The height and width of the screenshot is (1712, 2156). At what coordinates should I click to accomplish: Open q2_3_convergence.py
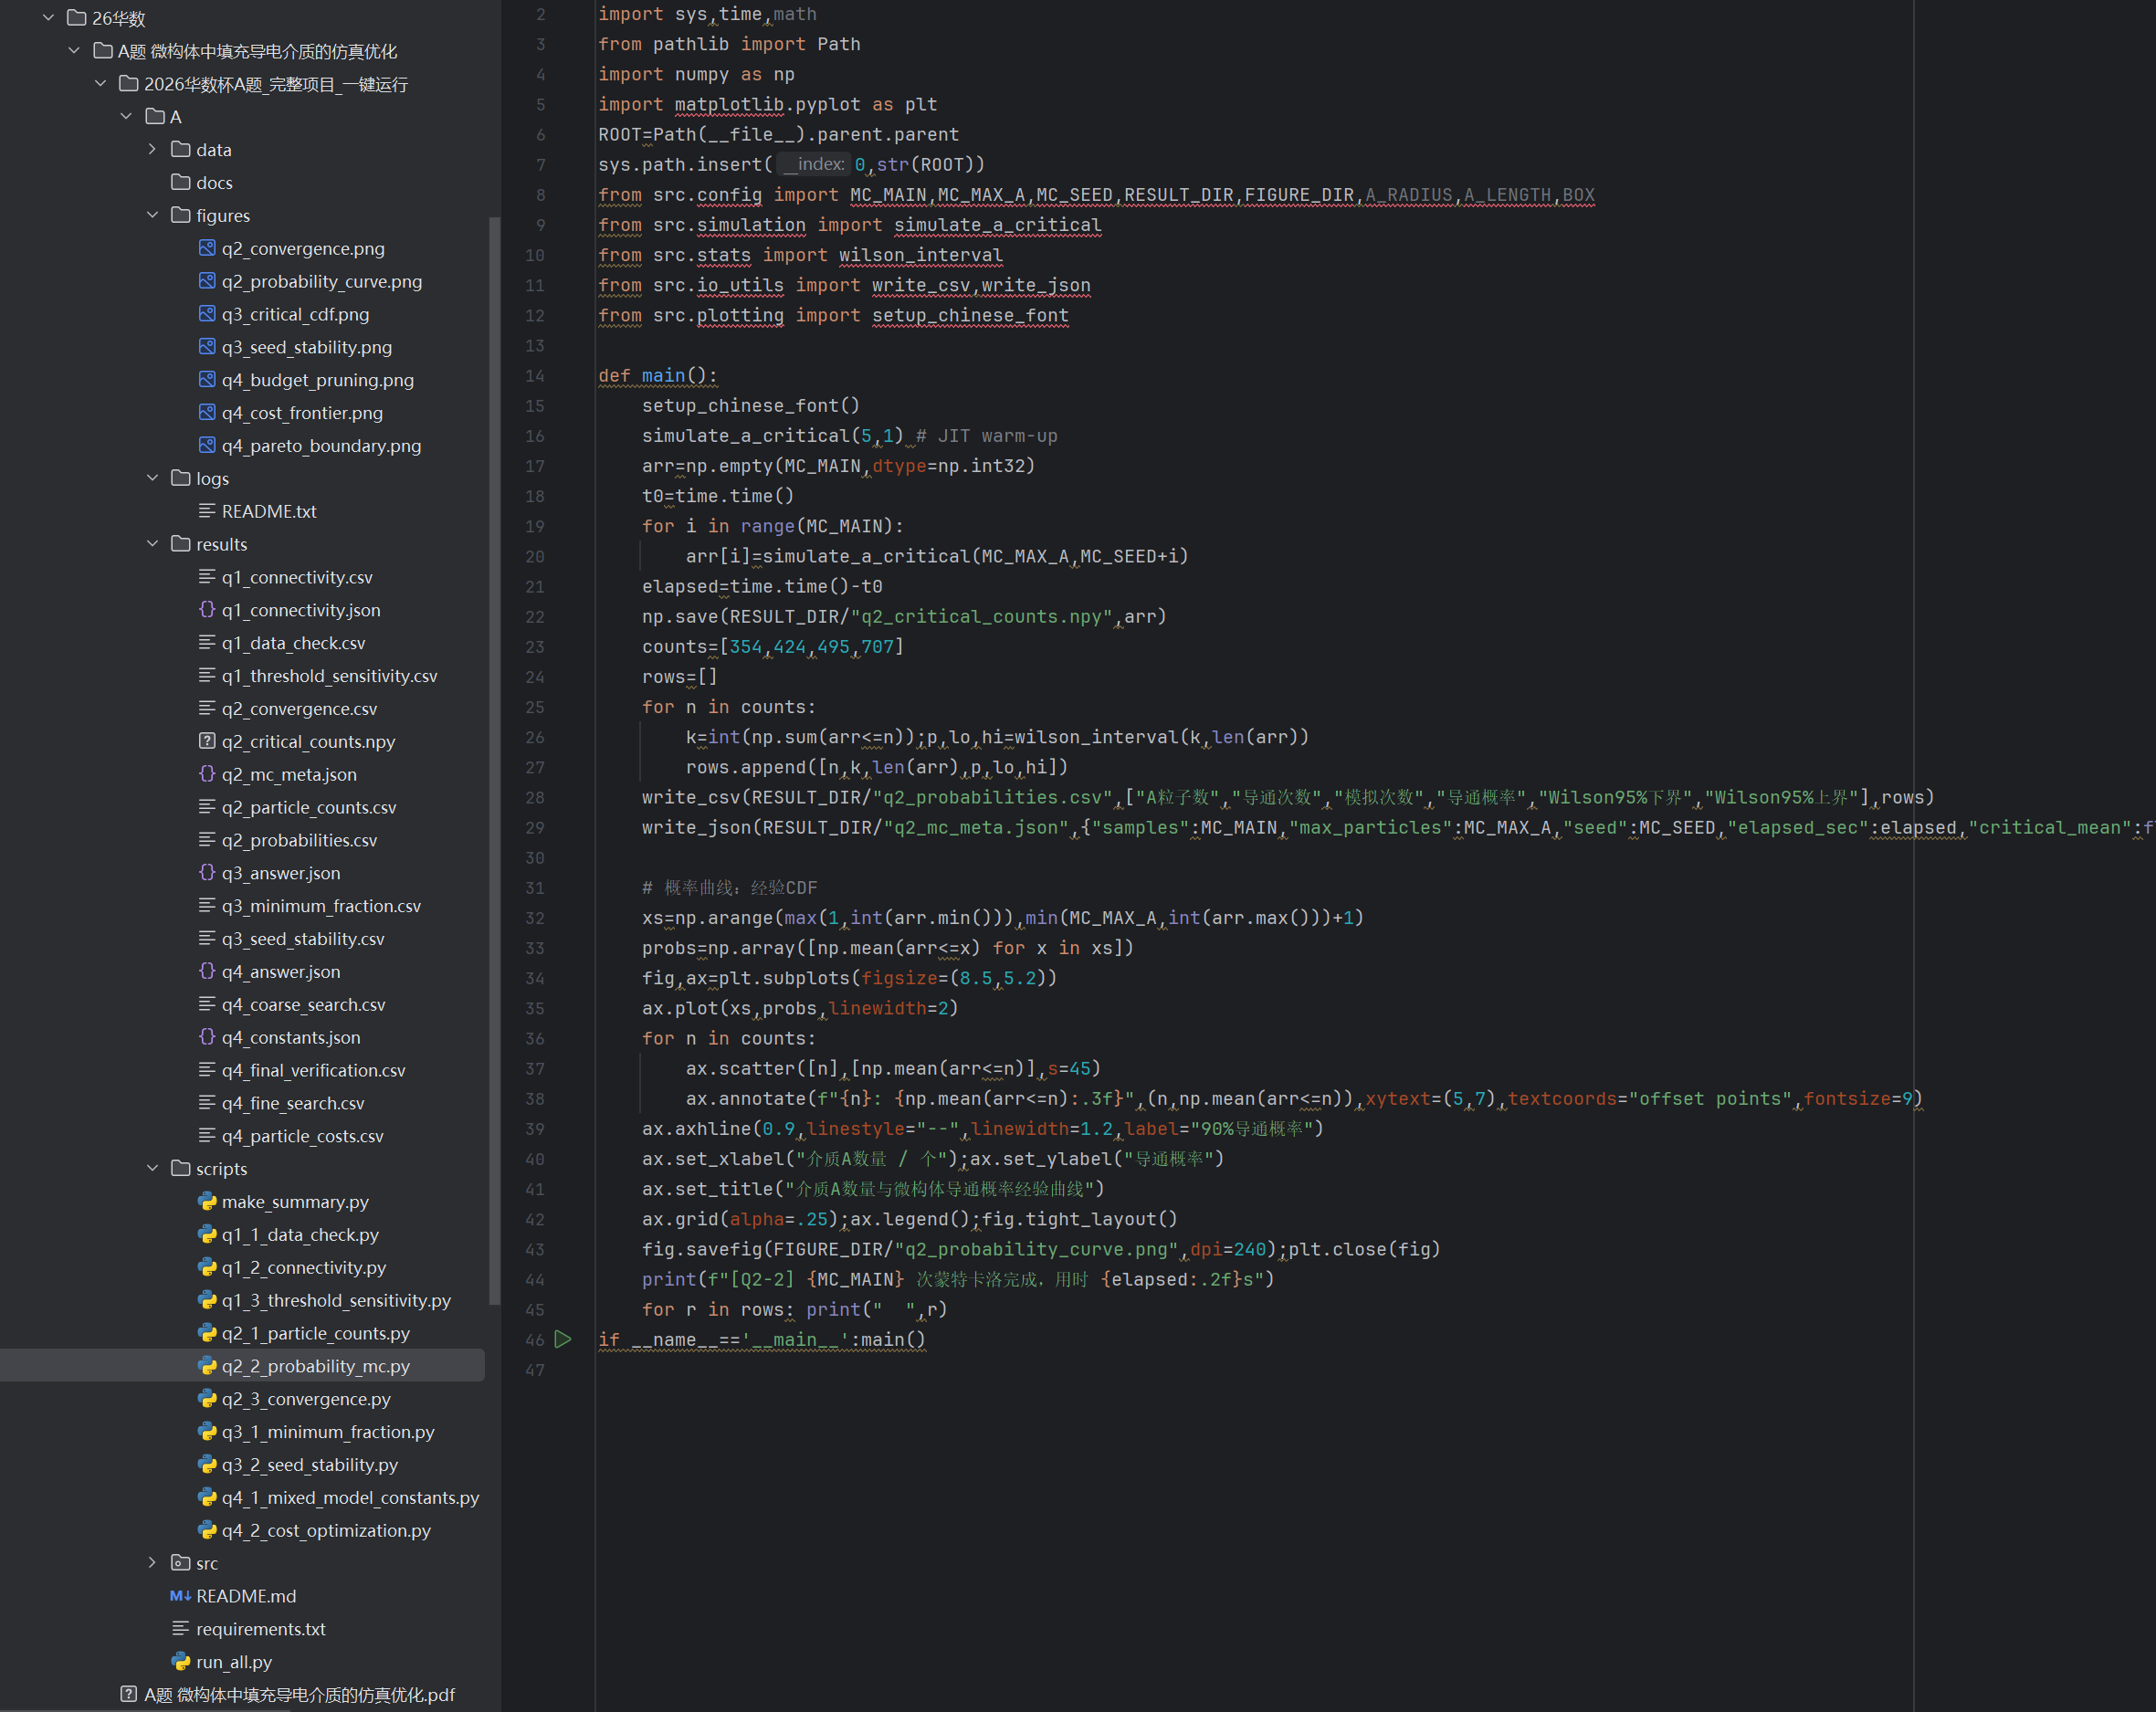(x=306, y=1399)
